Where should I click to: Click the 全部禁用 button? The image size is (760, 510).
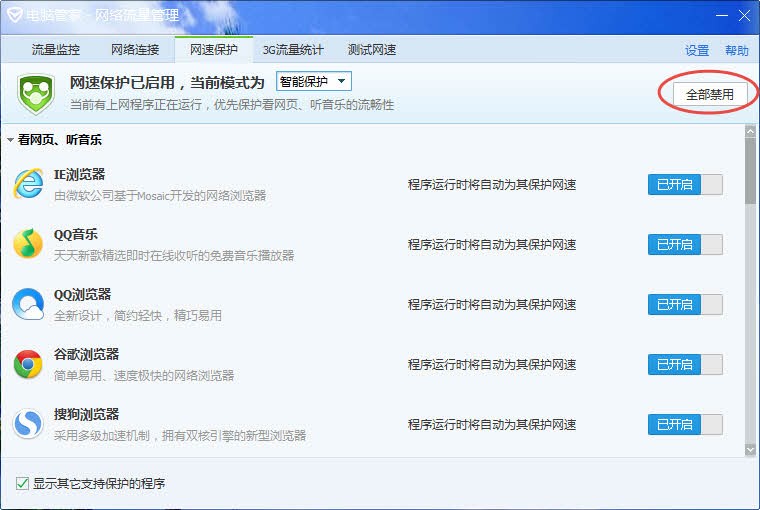710,94
